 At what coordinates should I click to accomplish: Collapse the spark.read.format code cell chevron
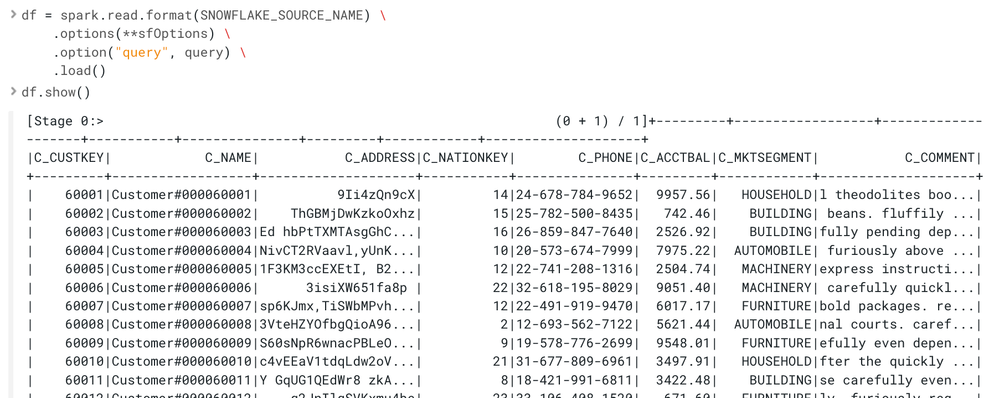[13, 15]
